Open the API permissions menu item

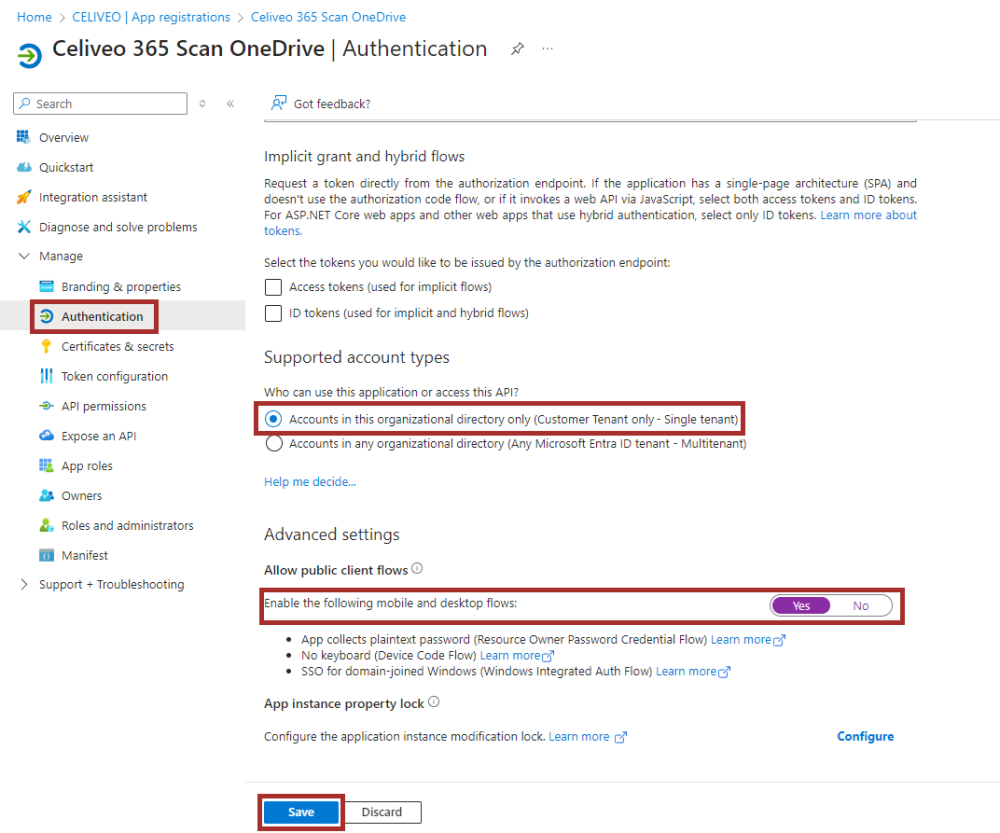(x=103, y=407)
